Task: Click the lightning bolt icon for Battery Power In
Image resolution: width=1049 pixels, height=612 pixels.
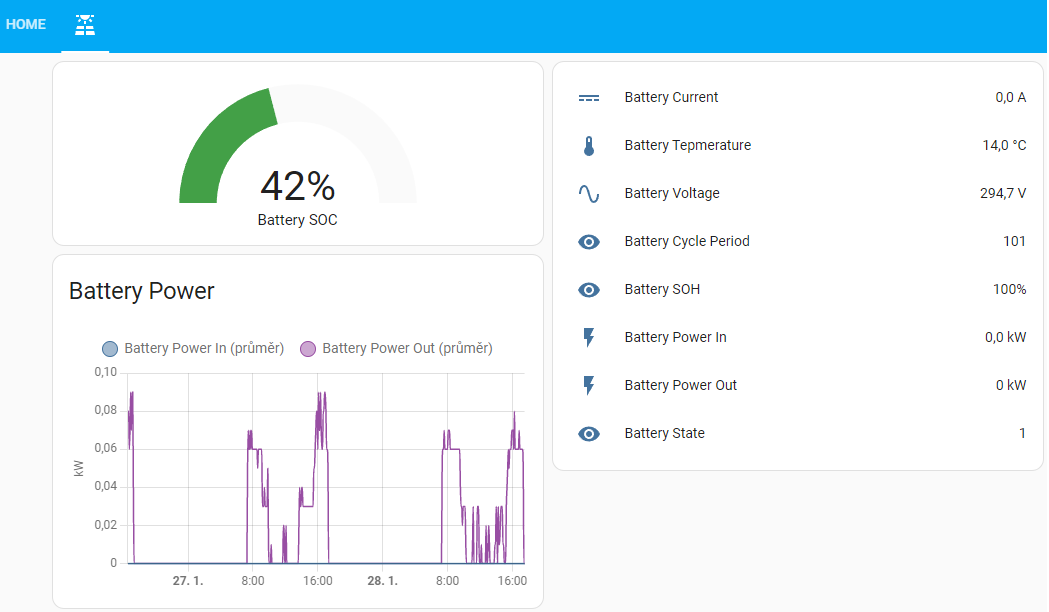Action: point(589,338)
